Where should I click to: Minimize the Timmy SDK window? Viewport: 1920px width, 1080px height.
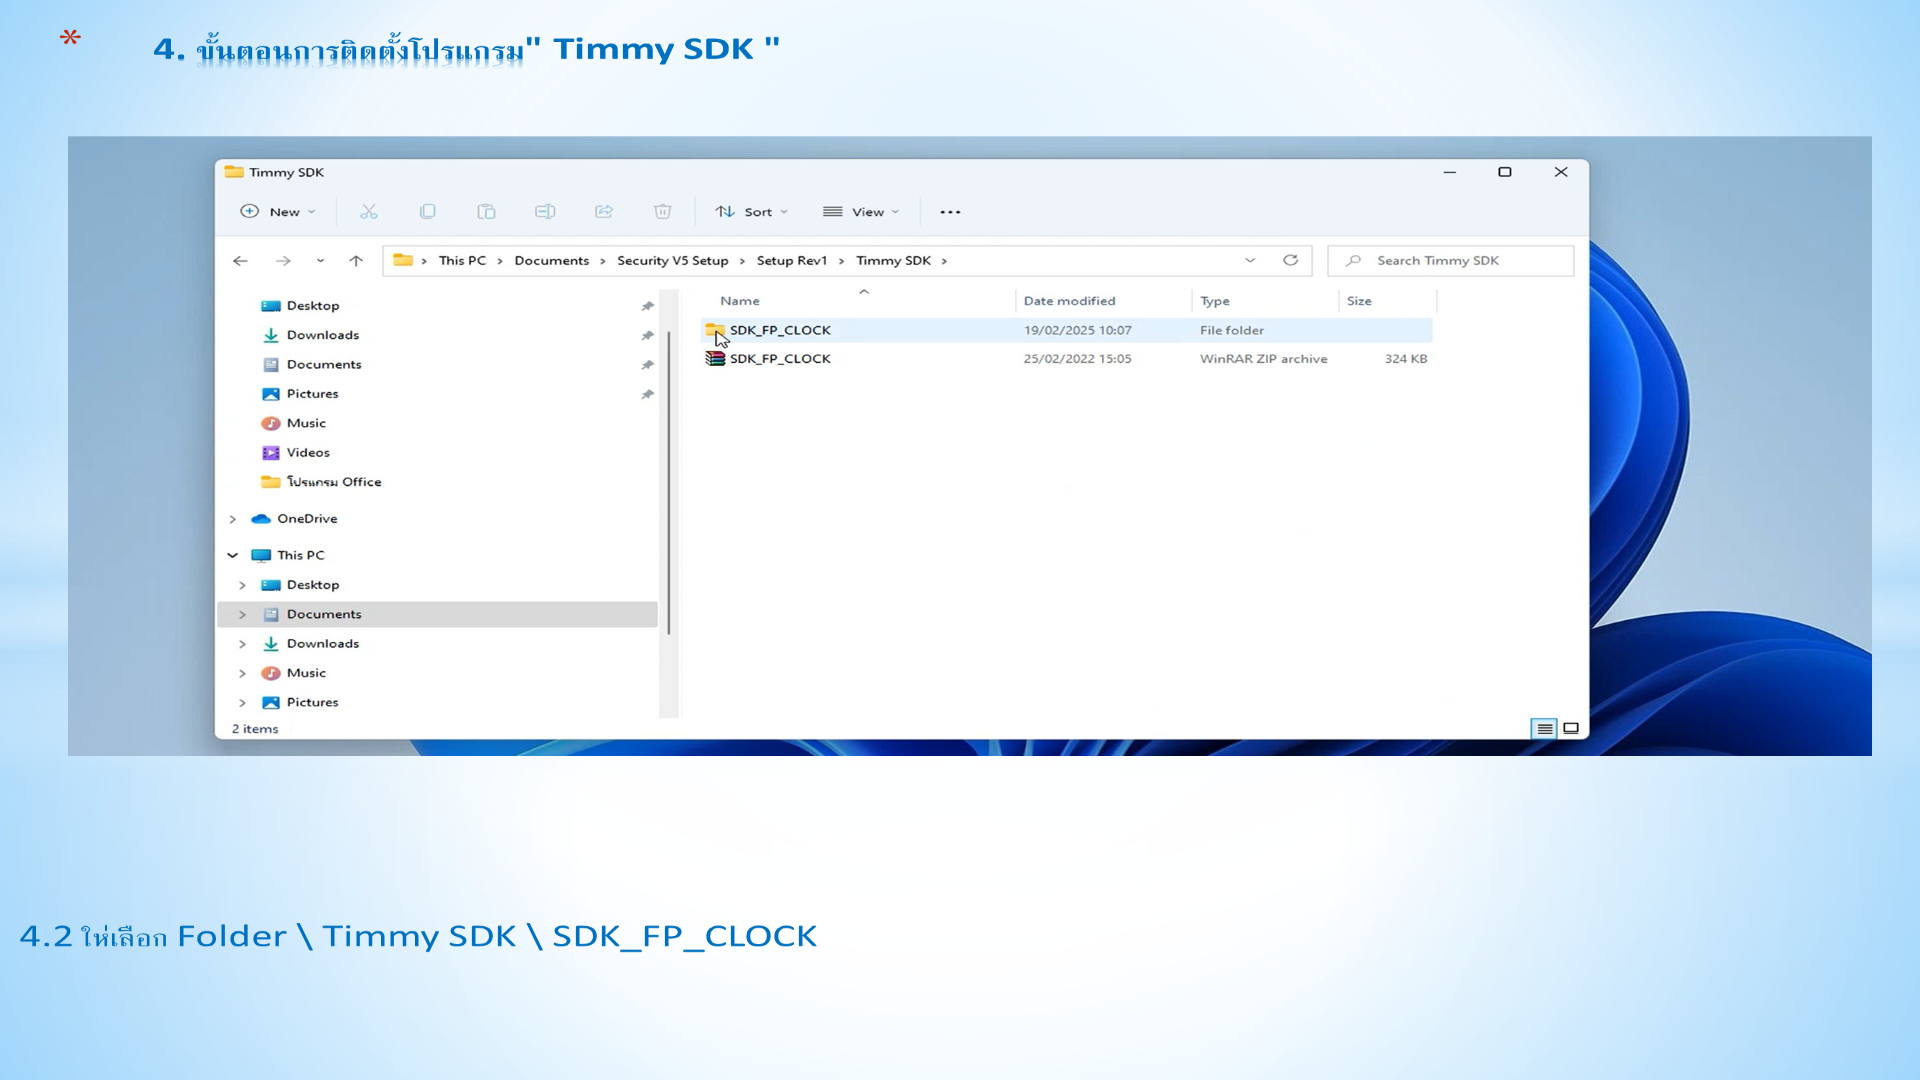[1449, 172]
